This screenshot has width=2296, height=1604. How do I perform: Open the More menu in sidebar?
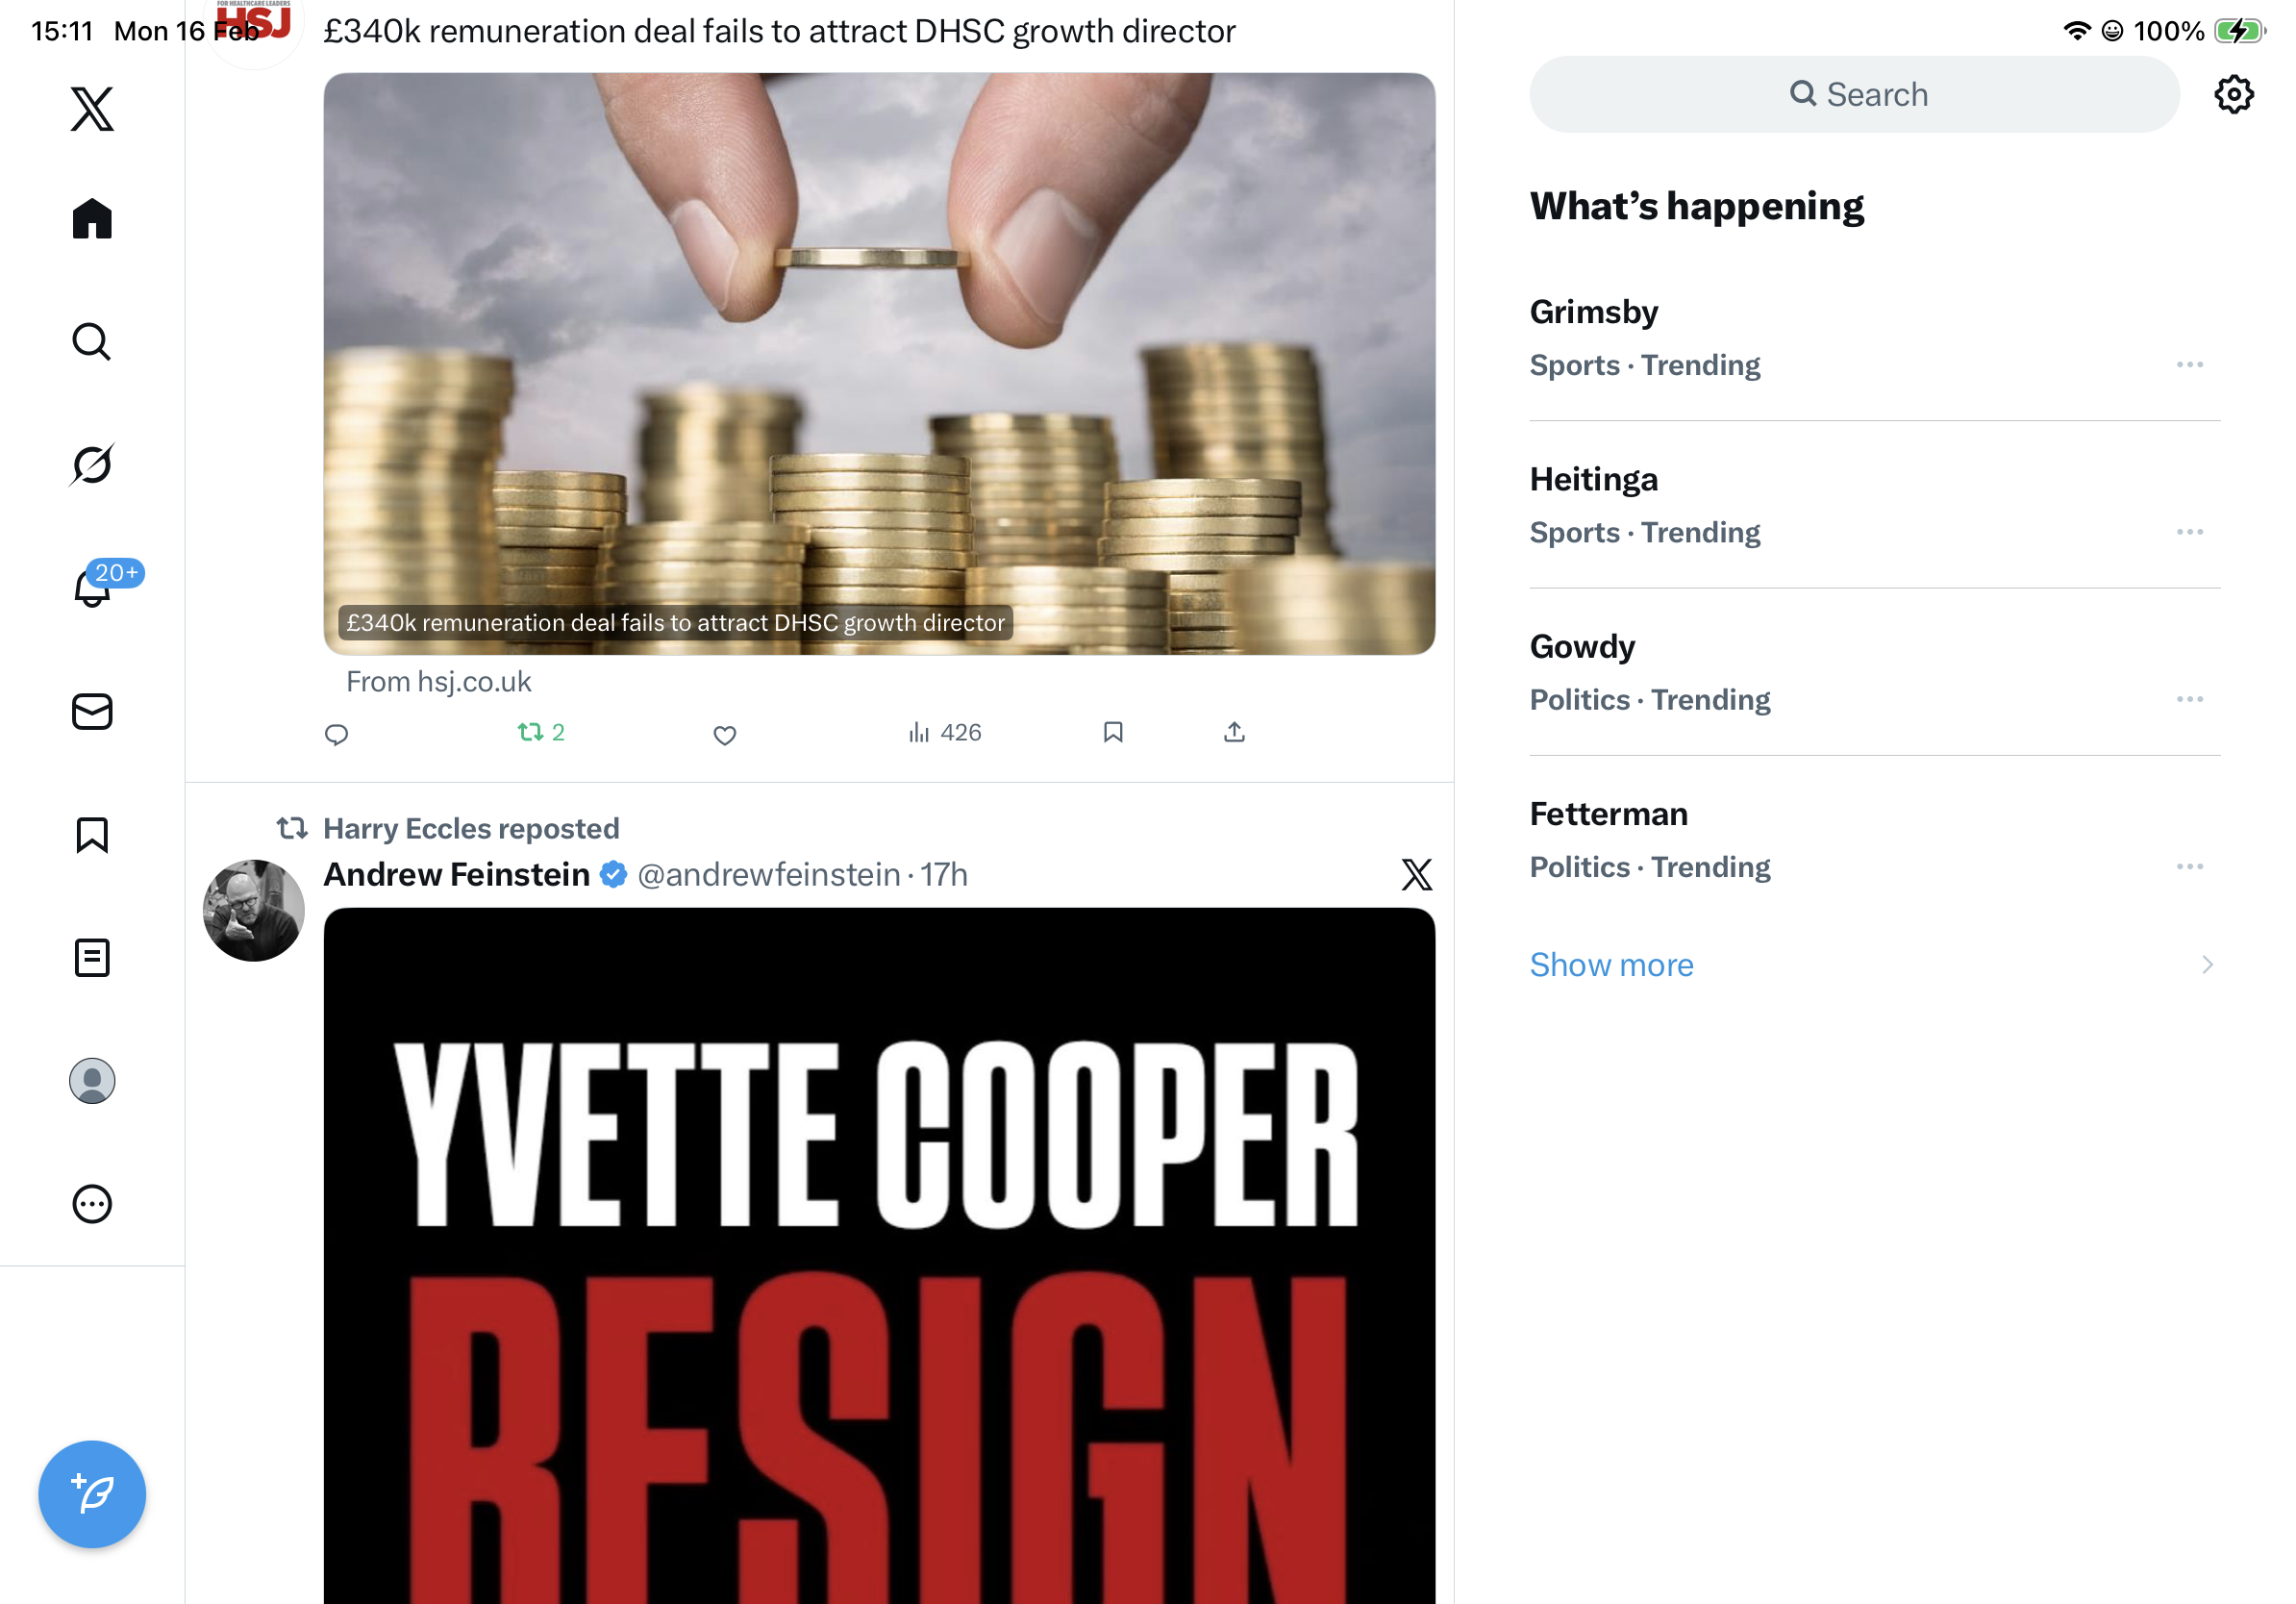coord(92,1204)
